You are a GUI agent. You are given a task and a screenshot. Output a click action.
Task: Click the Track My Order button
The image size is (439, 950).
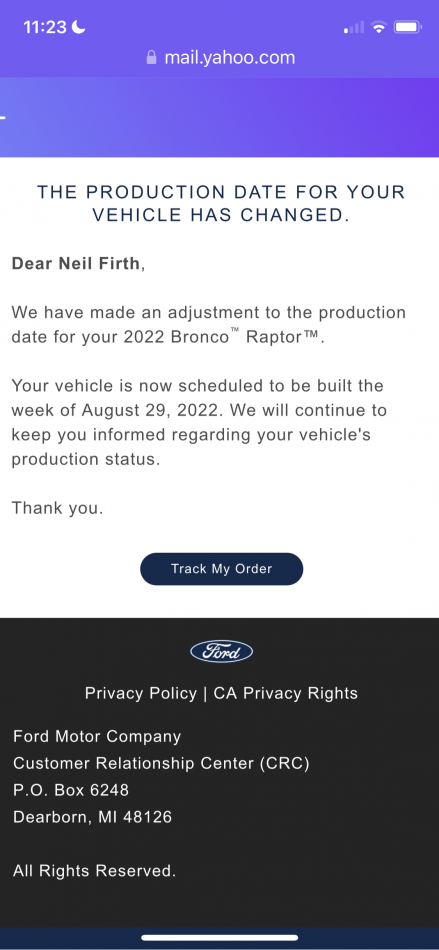(221, 569)
